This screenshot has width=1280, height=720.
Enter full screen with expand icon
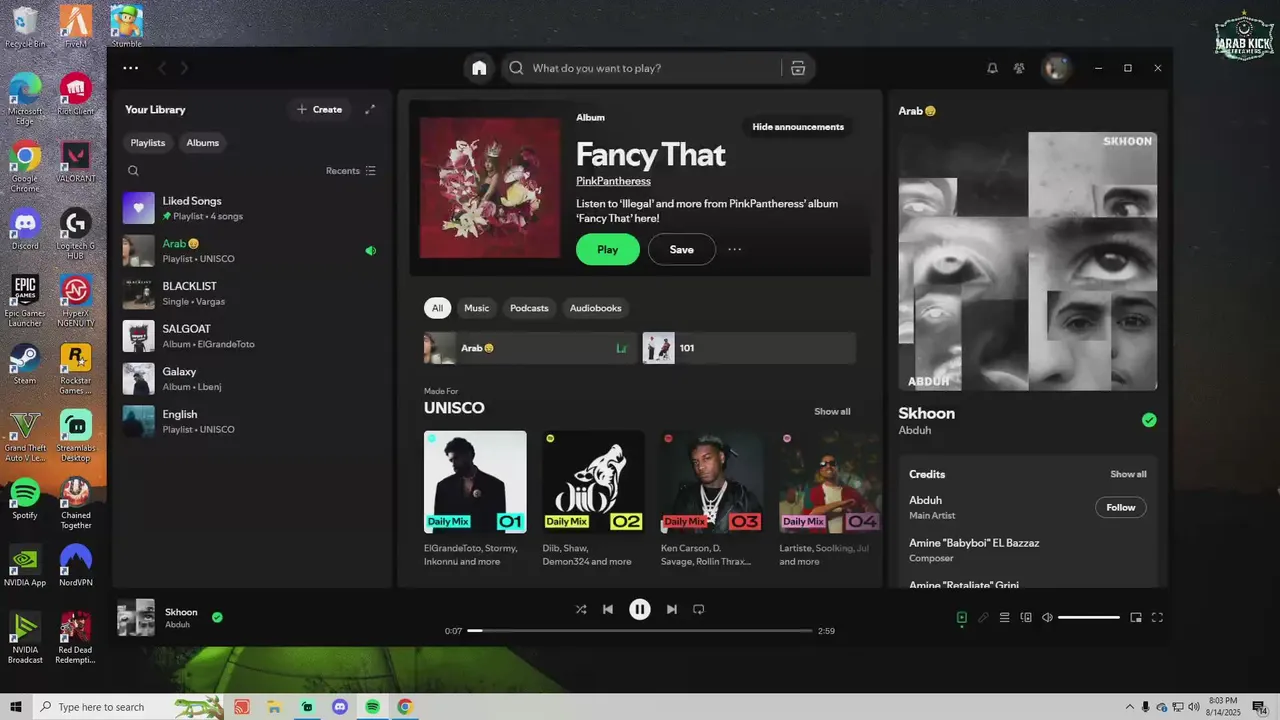click(x=1158, y=617)
